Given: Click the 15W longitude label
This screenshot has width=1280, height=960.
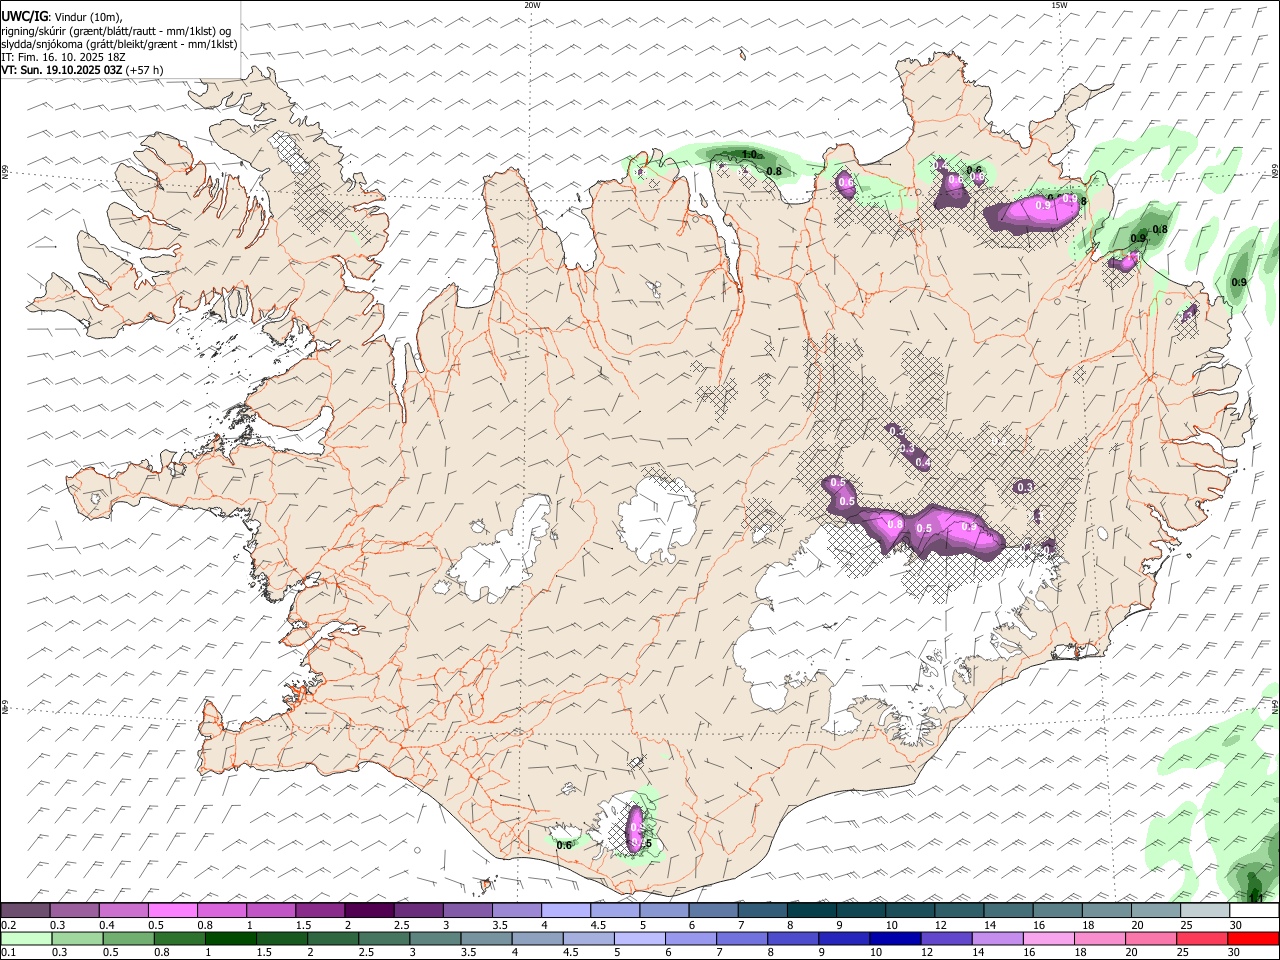Looking at the screenshot, I should click(x=1060, y=5).
